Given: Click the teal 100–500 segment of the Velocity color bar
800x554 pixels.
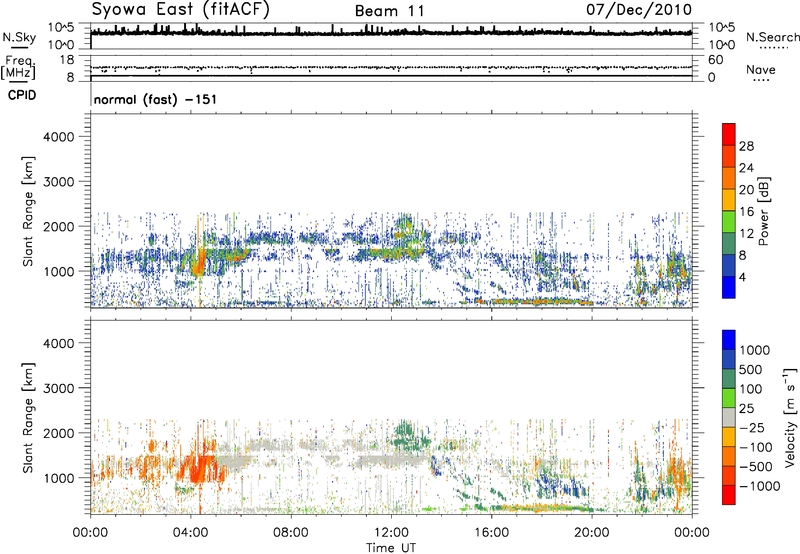Looking at the screenshot, I should pos(729,379).
